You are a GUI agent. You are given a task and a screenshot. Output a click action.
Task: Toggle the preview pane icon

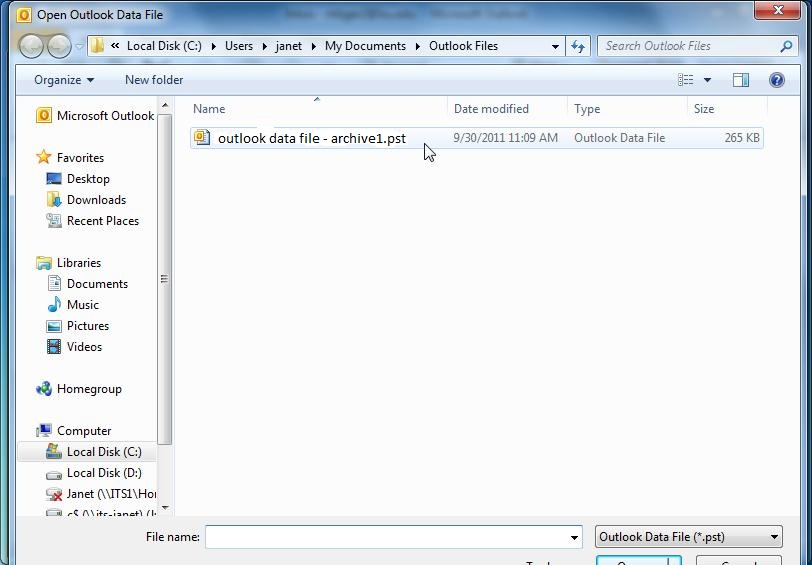tap(741, 80)
